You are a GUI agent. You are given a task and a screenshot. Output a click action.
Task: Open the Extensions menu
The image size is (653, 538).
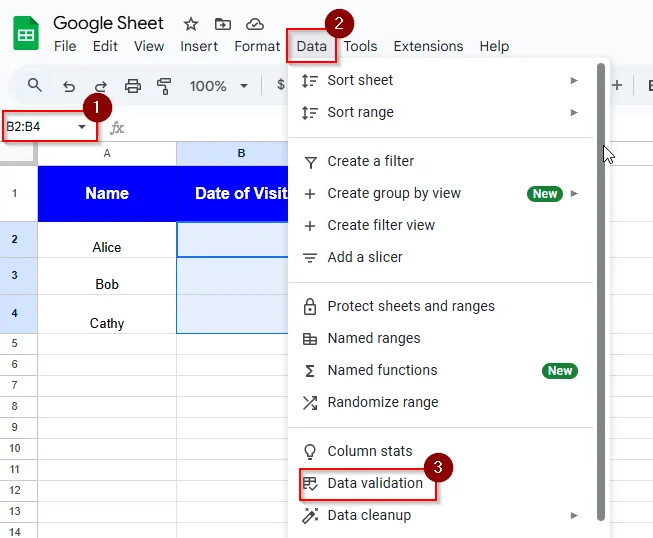point(428,46)
